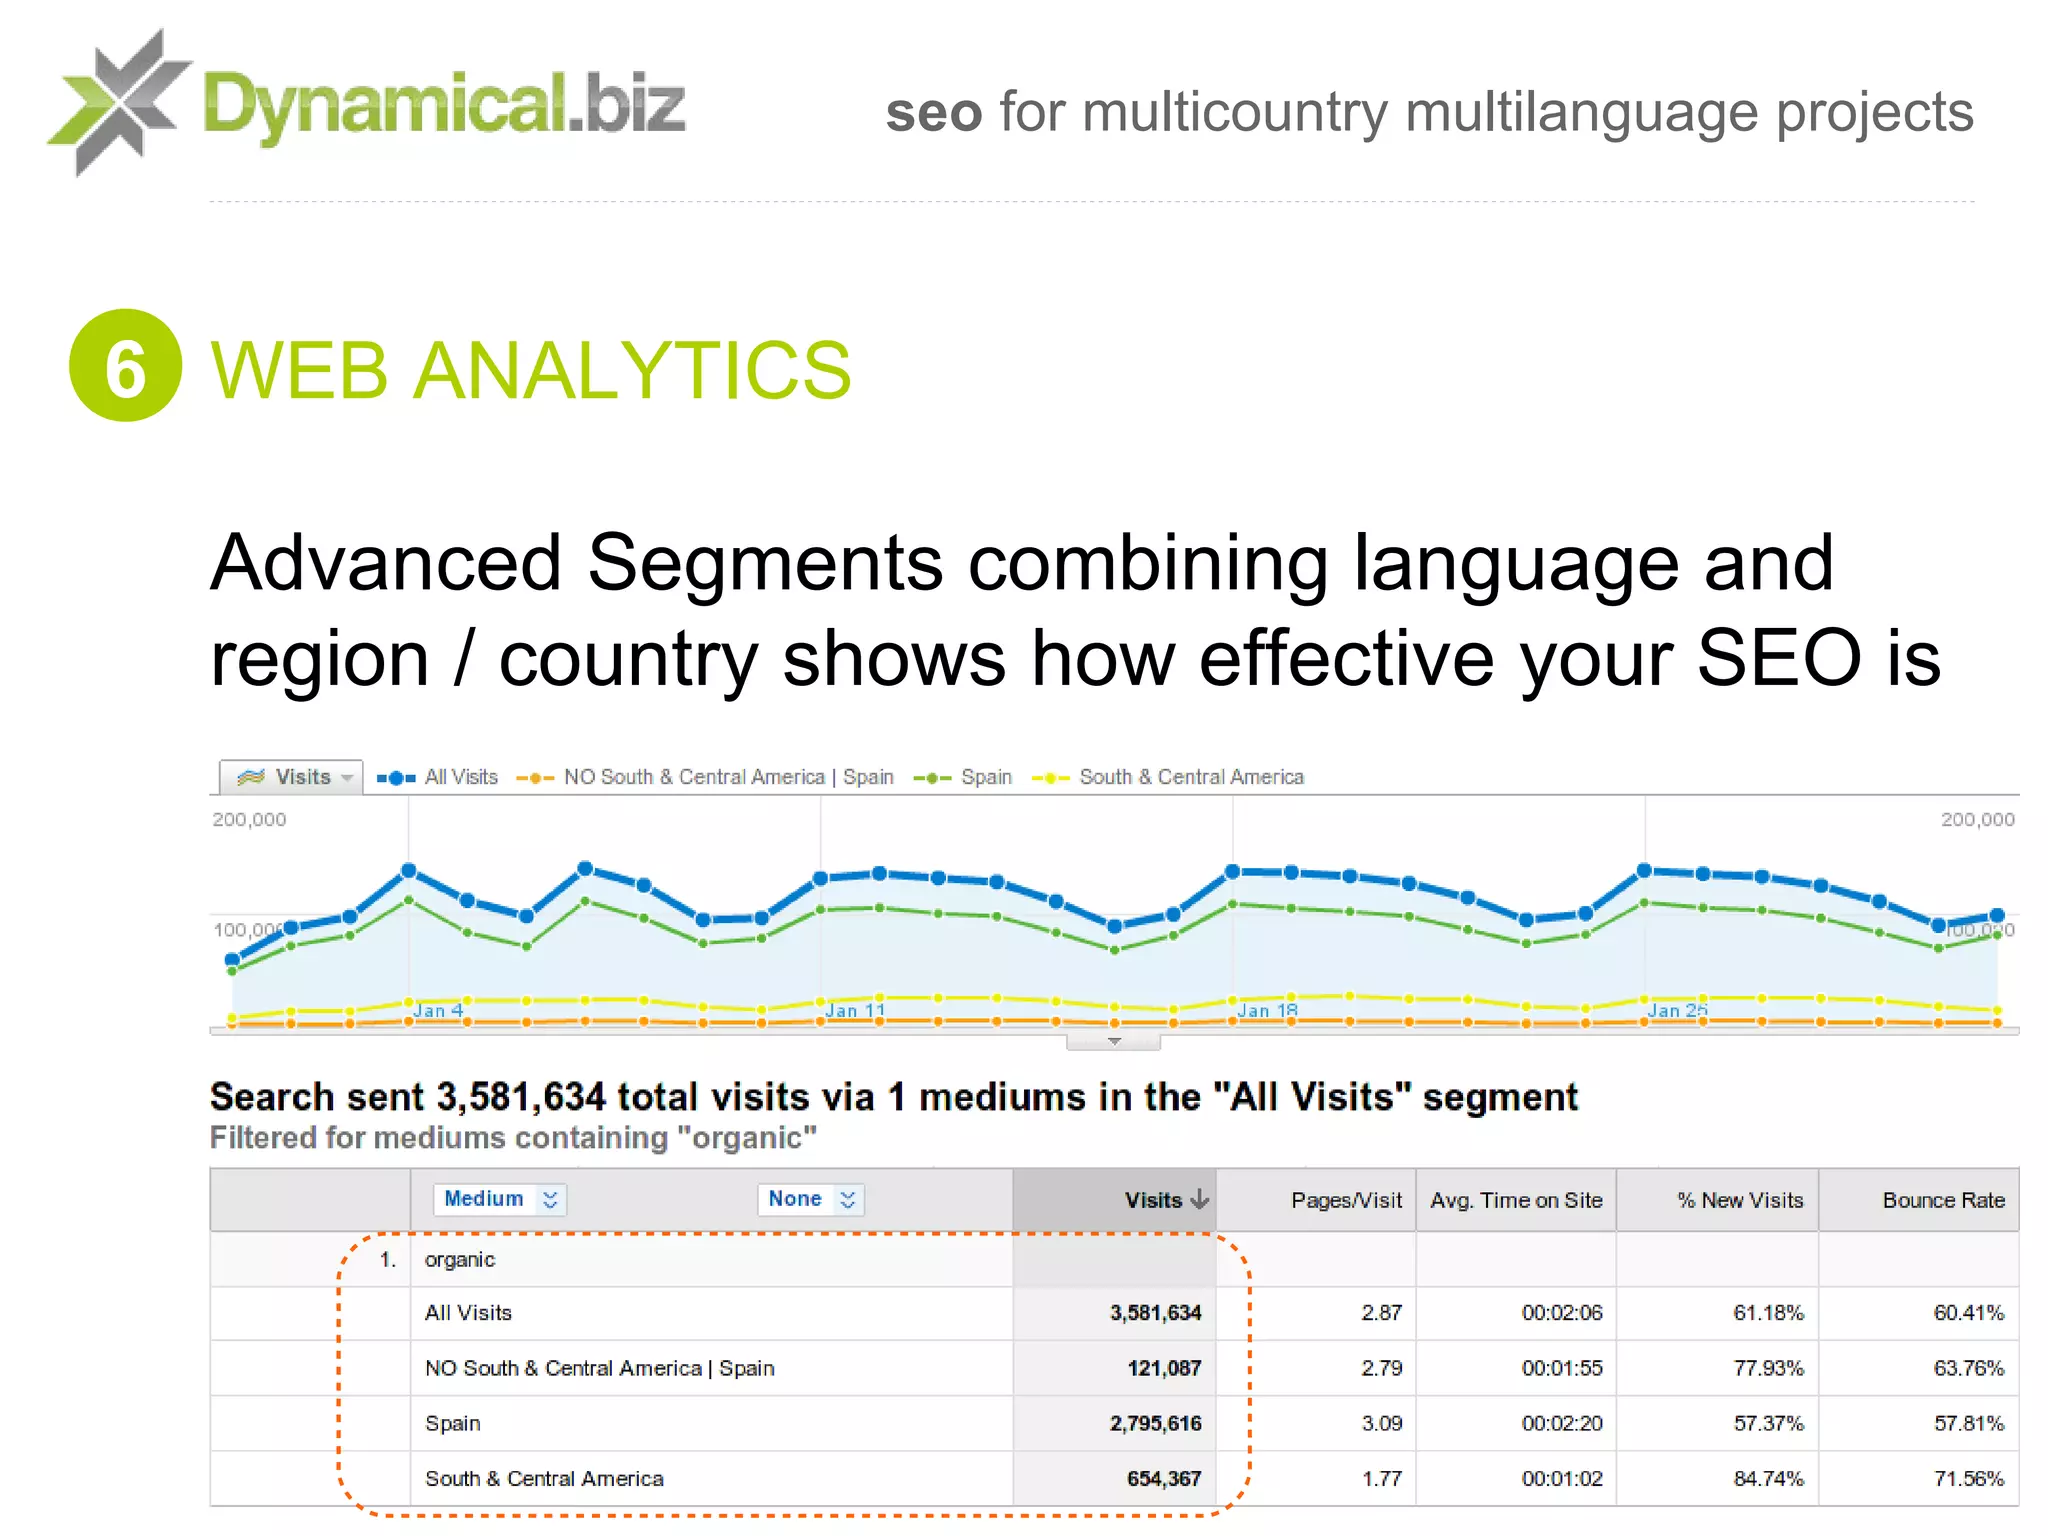Image resolution: width=2048 pixels, height=1536 pixels.
Task: Click the % new visits value 84.74%
Action: tap(1768, 1478)
